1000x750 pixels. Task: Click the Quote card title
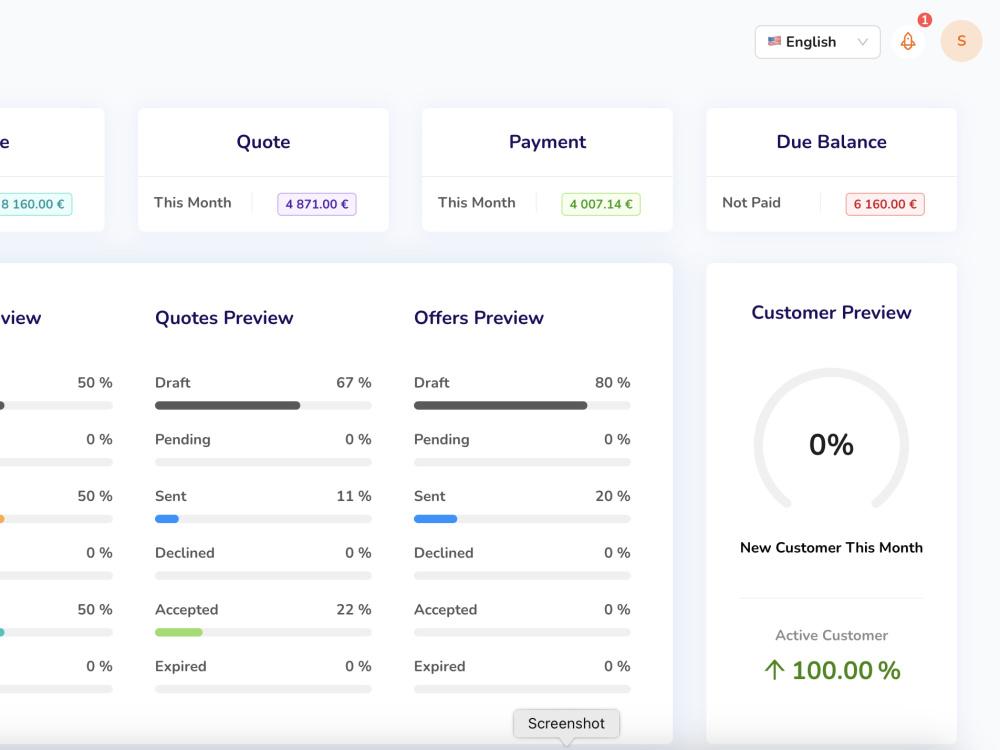[263, 142]
